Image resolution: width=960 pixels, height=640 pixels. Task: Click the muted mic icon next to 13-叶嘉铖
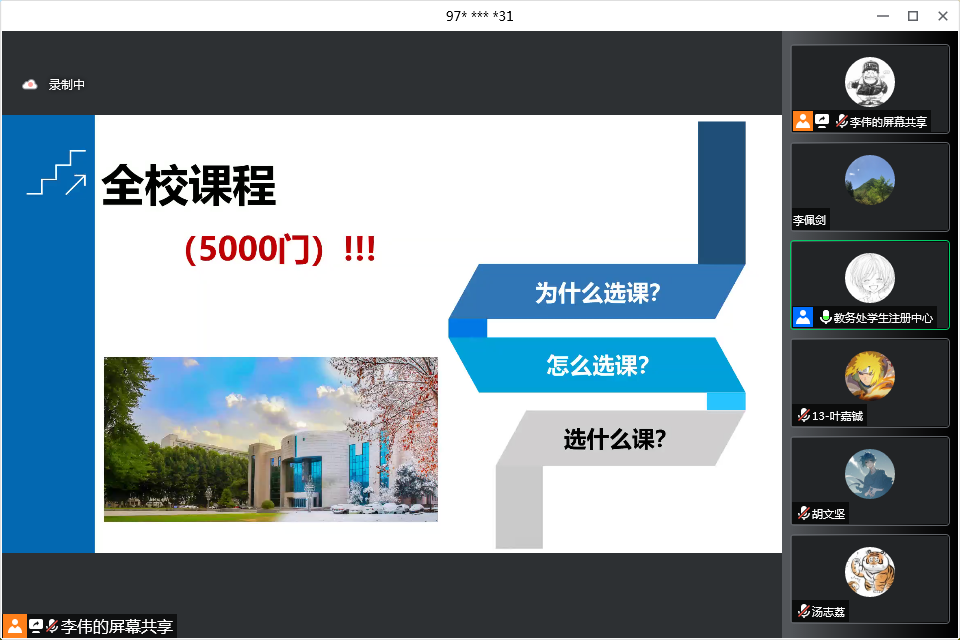point(803,415)
